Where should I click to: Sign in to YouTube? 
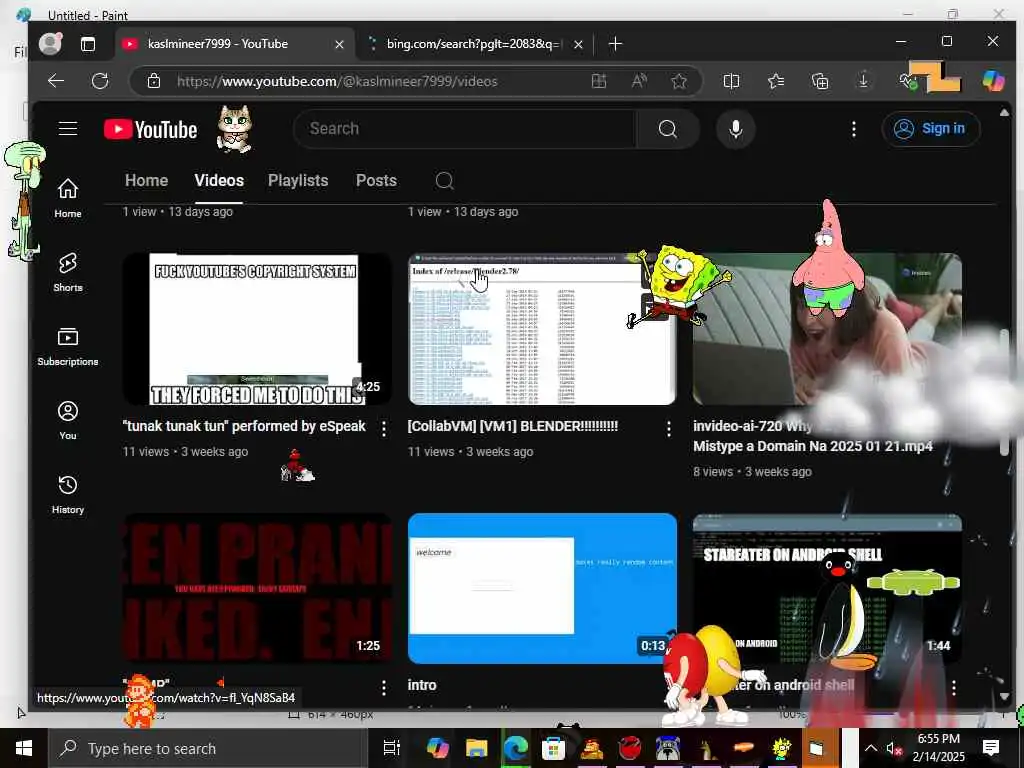[x=931, y=129]
